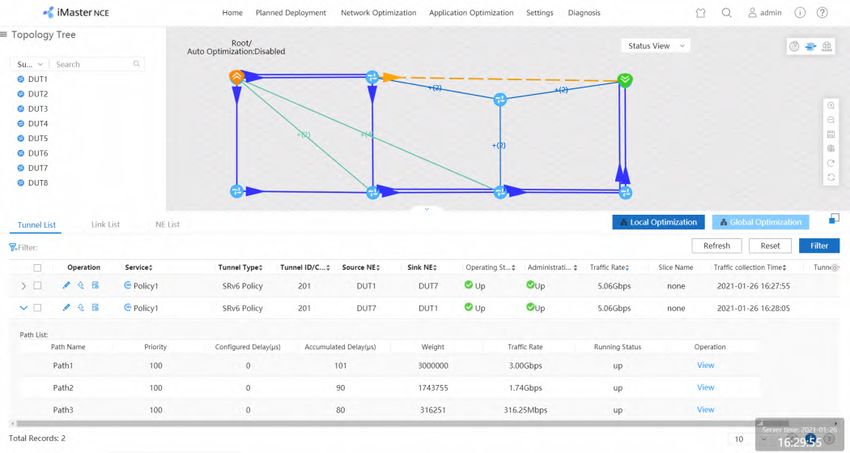Click the first map-mode icon in topology toolbar
The width and height of the screenshot is (850, 453).
tap(794, 47)
